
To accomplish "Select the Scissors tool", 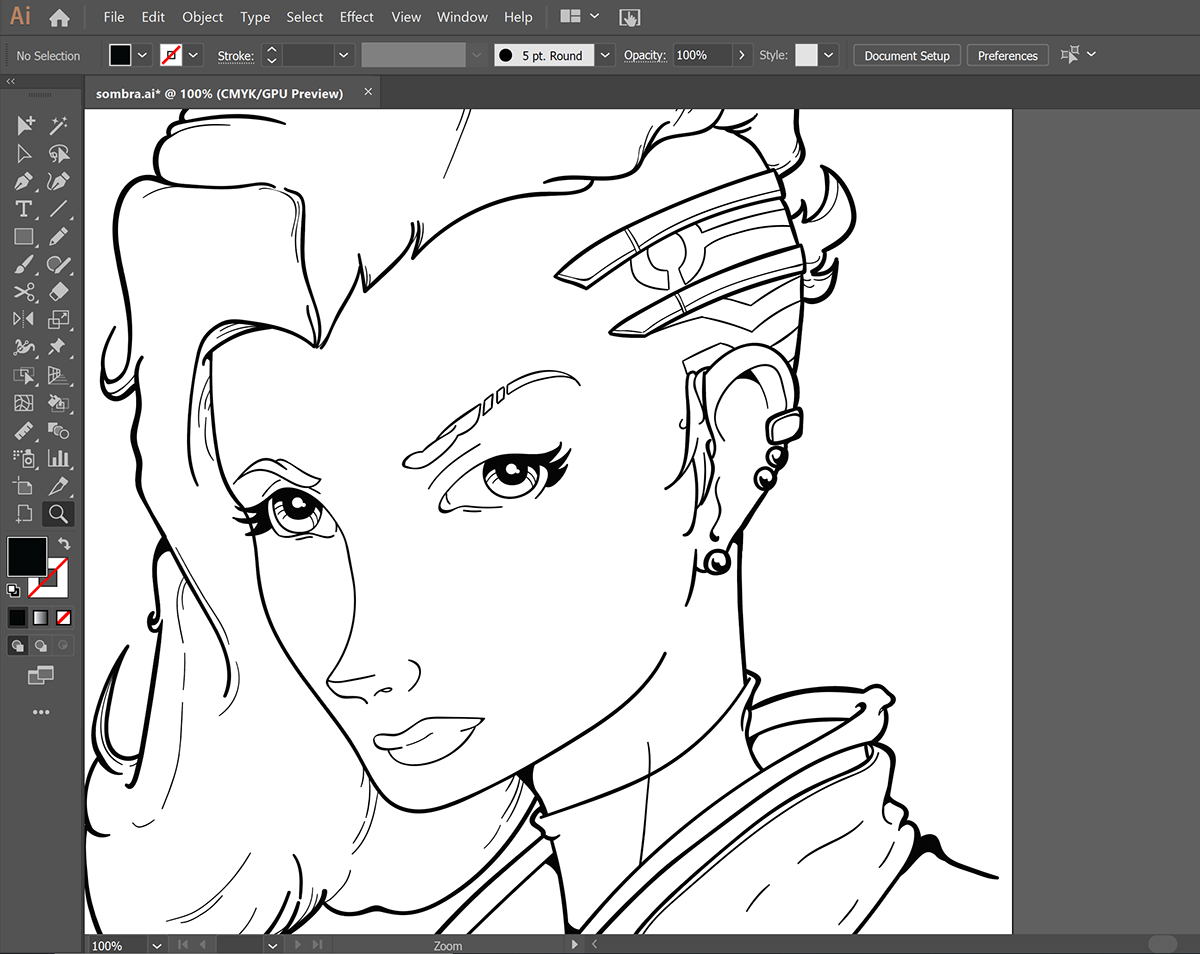I will 24,292.
